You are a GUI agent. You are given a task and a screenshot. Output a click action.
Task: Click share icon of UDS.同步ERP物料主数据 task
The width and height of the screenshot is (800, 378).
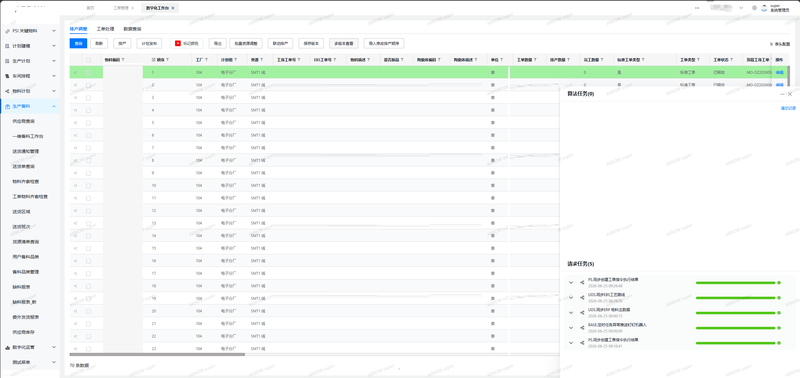point(582,313)
